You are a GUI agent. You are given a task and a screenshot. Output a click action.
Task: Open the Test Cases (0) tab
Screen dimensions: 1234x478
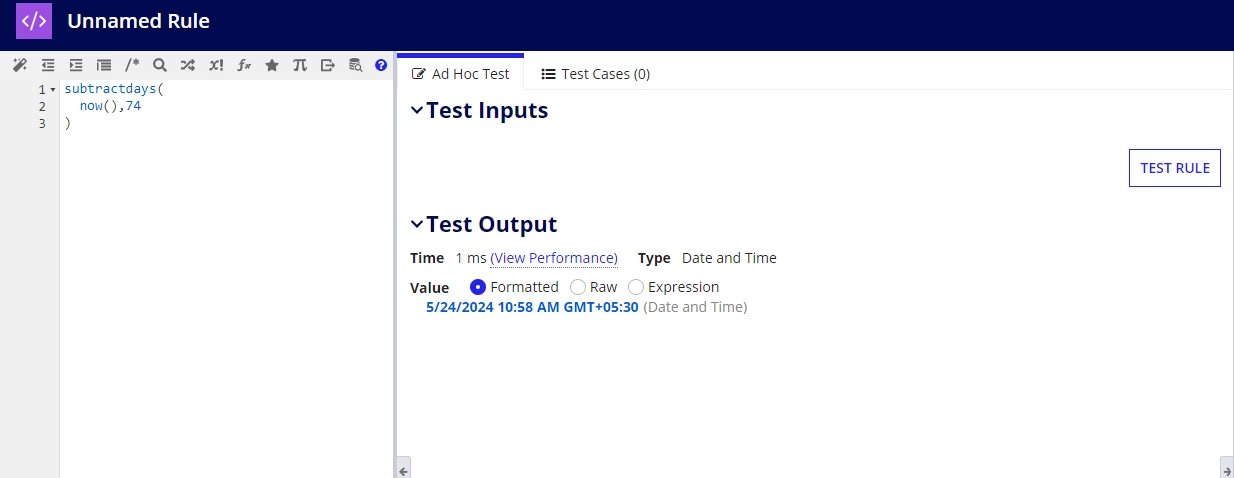596,74
